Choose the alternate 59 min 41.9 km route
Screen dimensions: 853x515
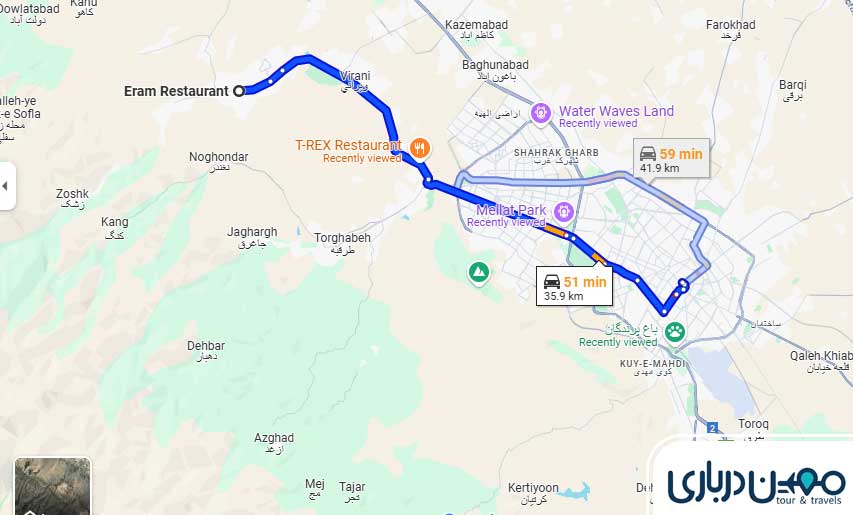click(x=671, y=159)
